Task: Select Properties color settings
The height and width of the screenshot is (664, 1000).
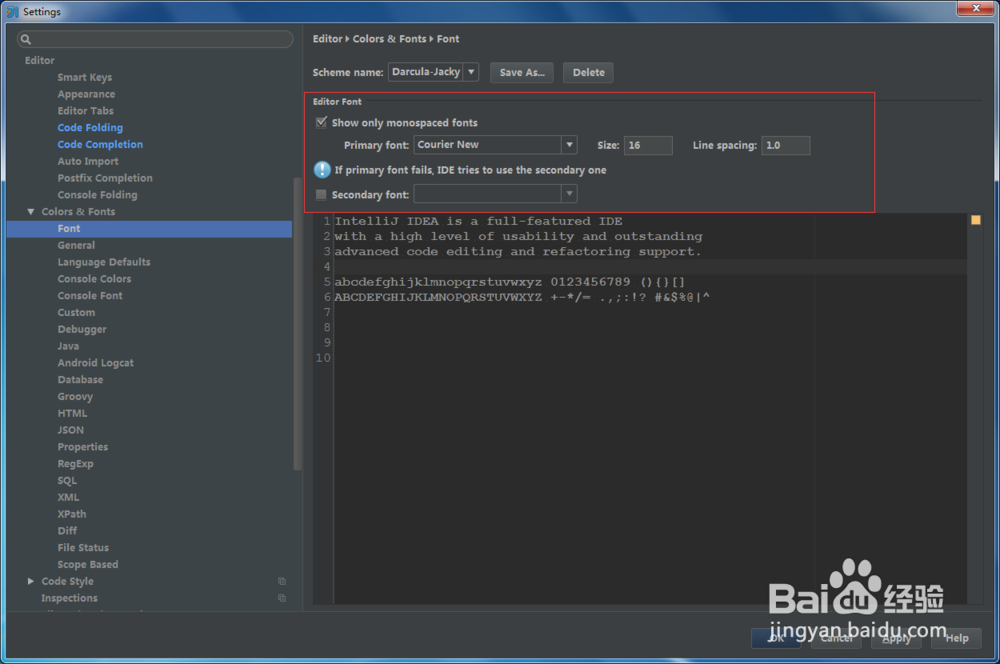Action: [x=82, y=446]
